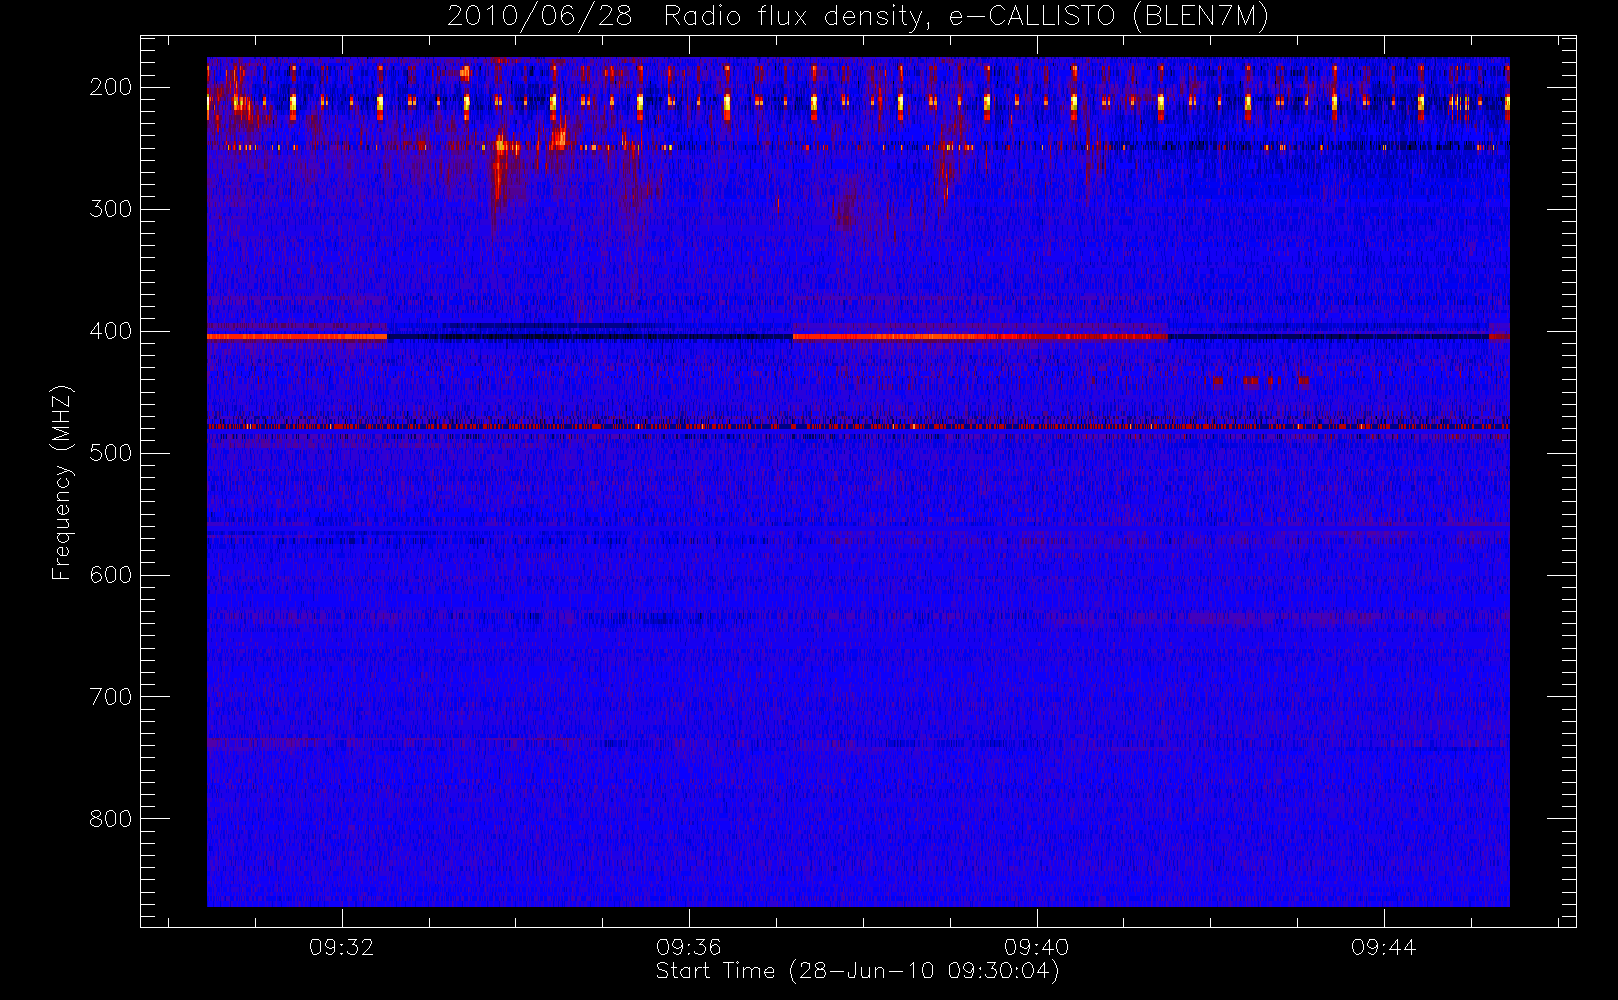Click the 'Start Time (28-Jun-10 09:30:04)' axis label
Image resolution: width=1618 pixels, height=1000 pixels.
click(x=857, y=971)
